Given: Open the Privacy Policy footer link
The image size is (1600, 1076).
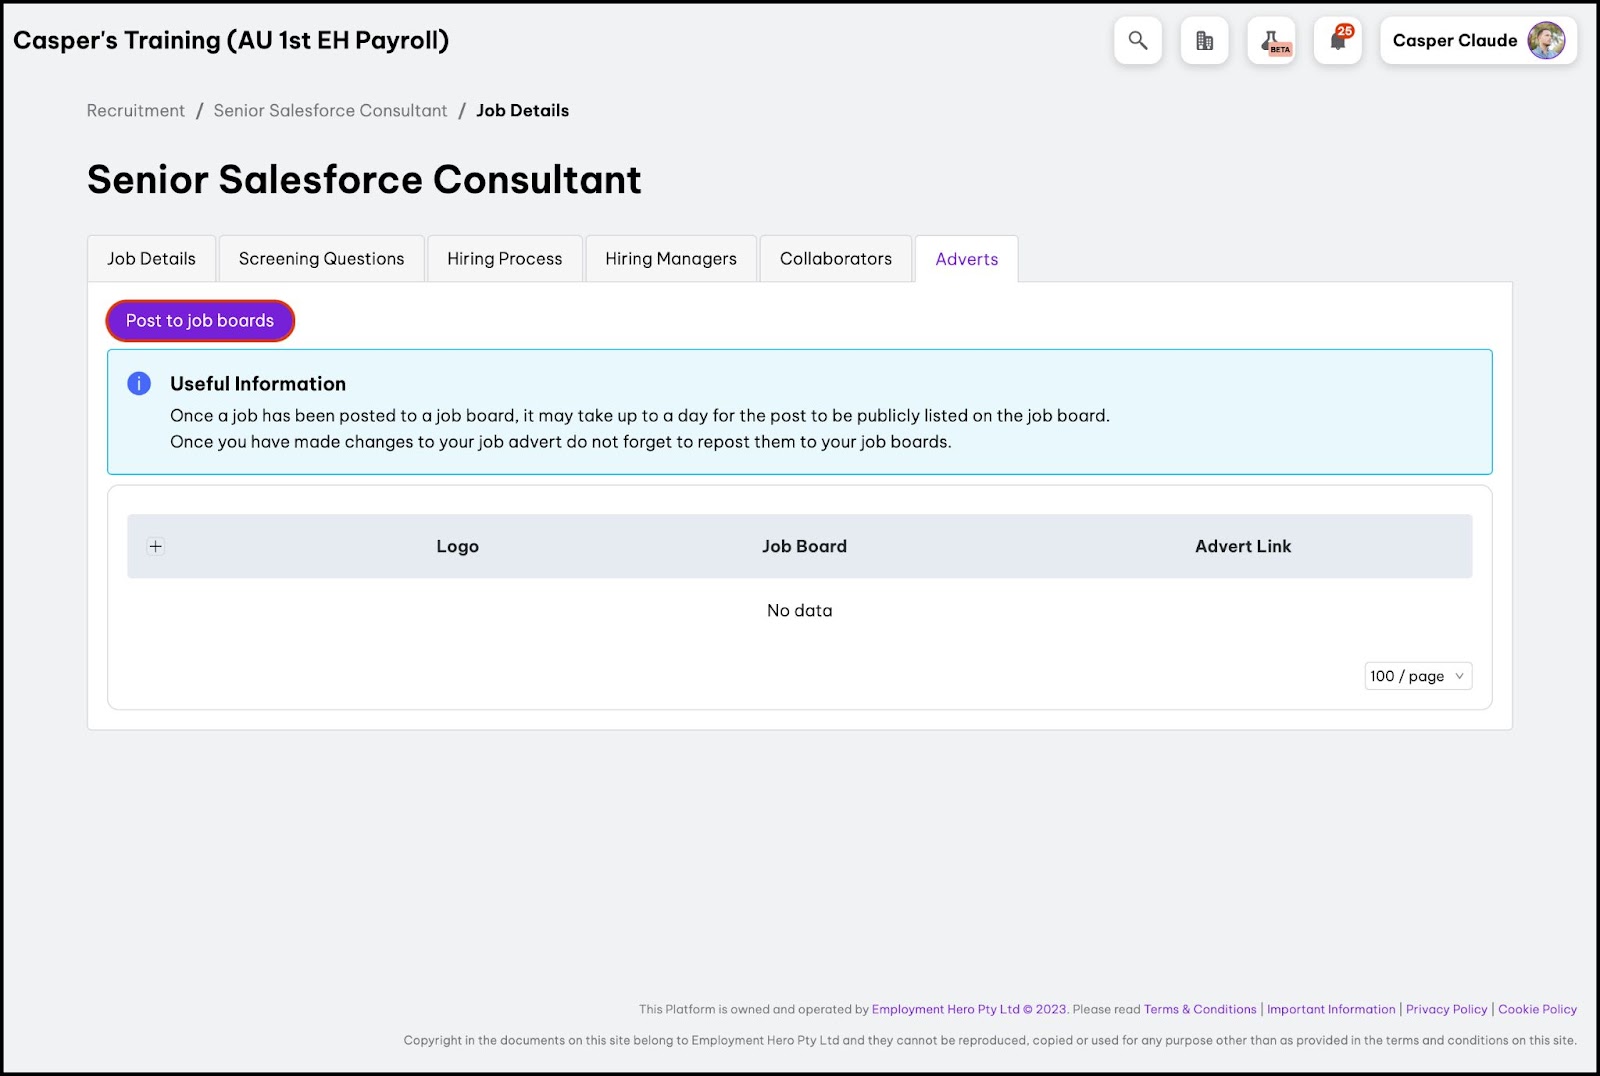Looking at the screenshot, I should coord(1446,1009).
